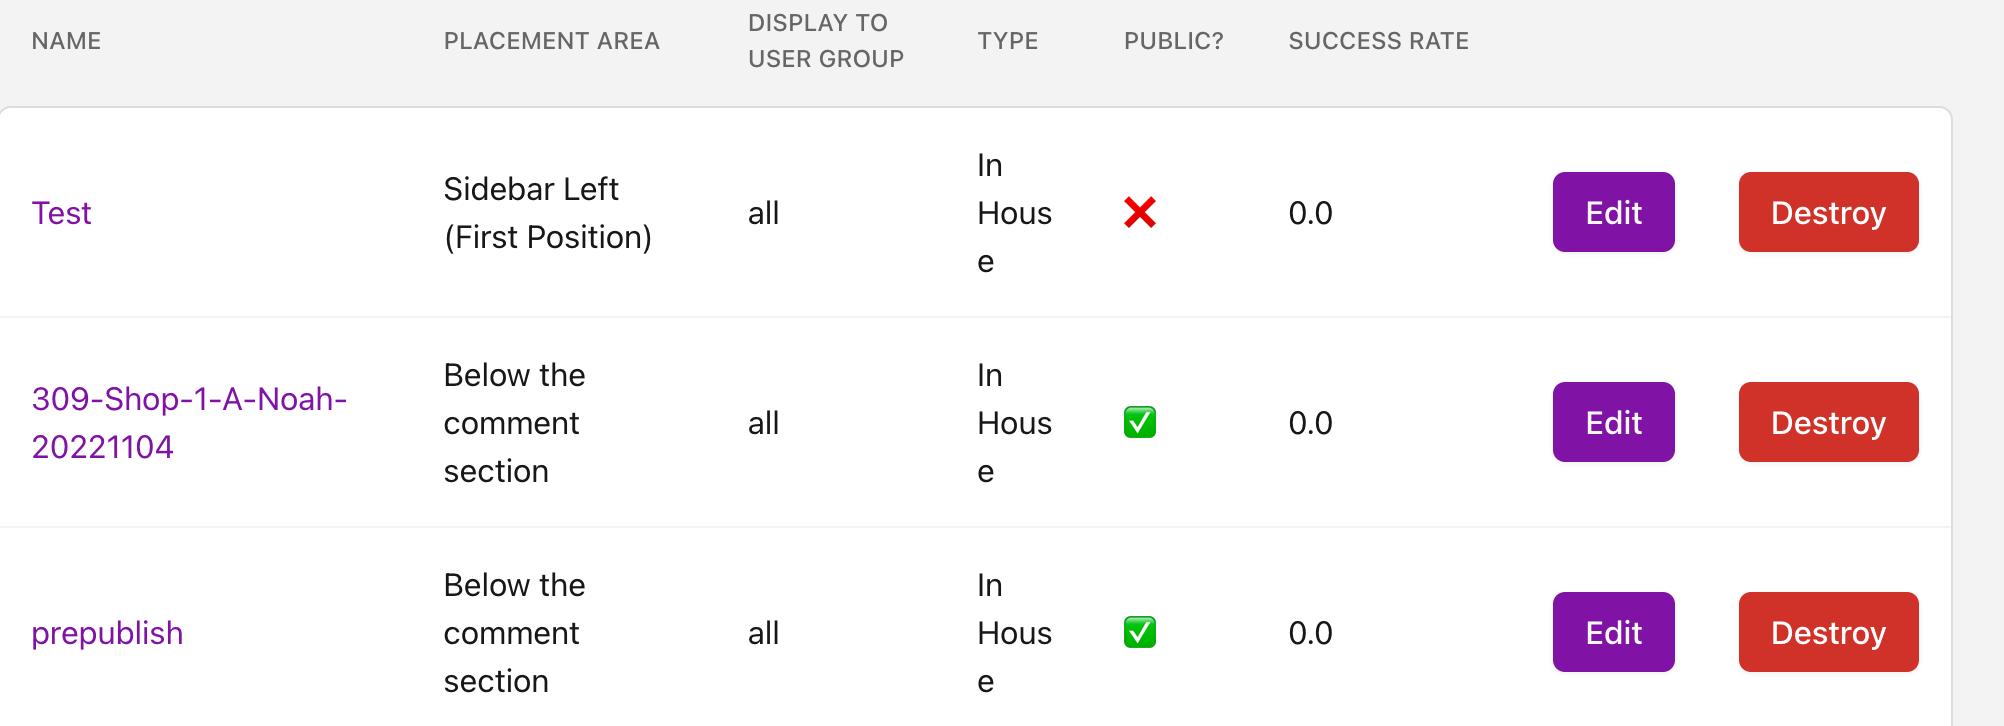This screenshot has width=2004, height=726.
Task: Click the TYPE column header
Action: click(x=1009, y=41)
